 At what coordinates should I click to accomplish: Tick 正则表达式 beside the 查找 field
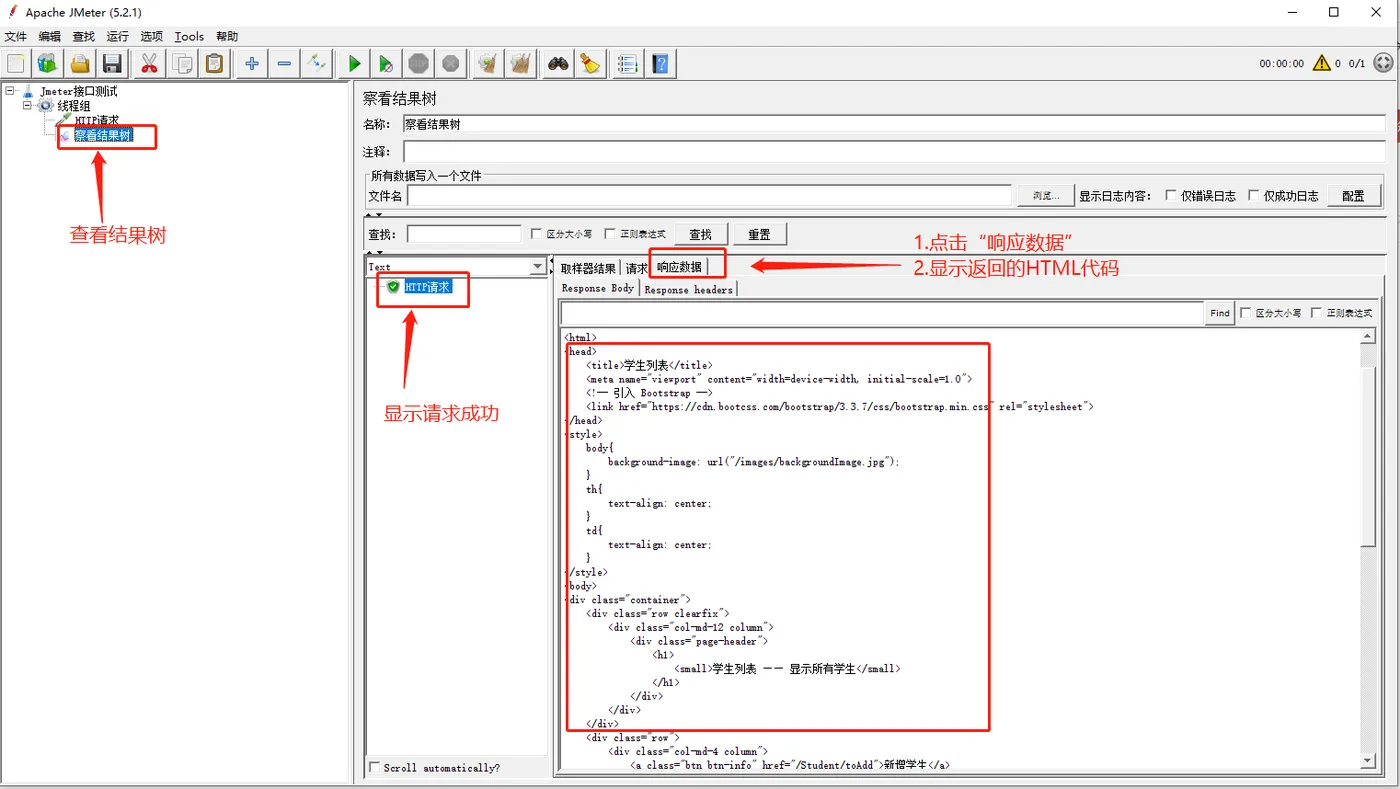610,234
